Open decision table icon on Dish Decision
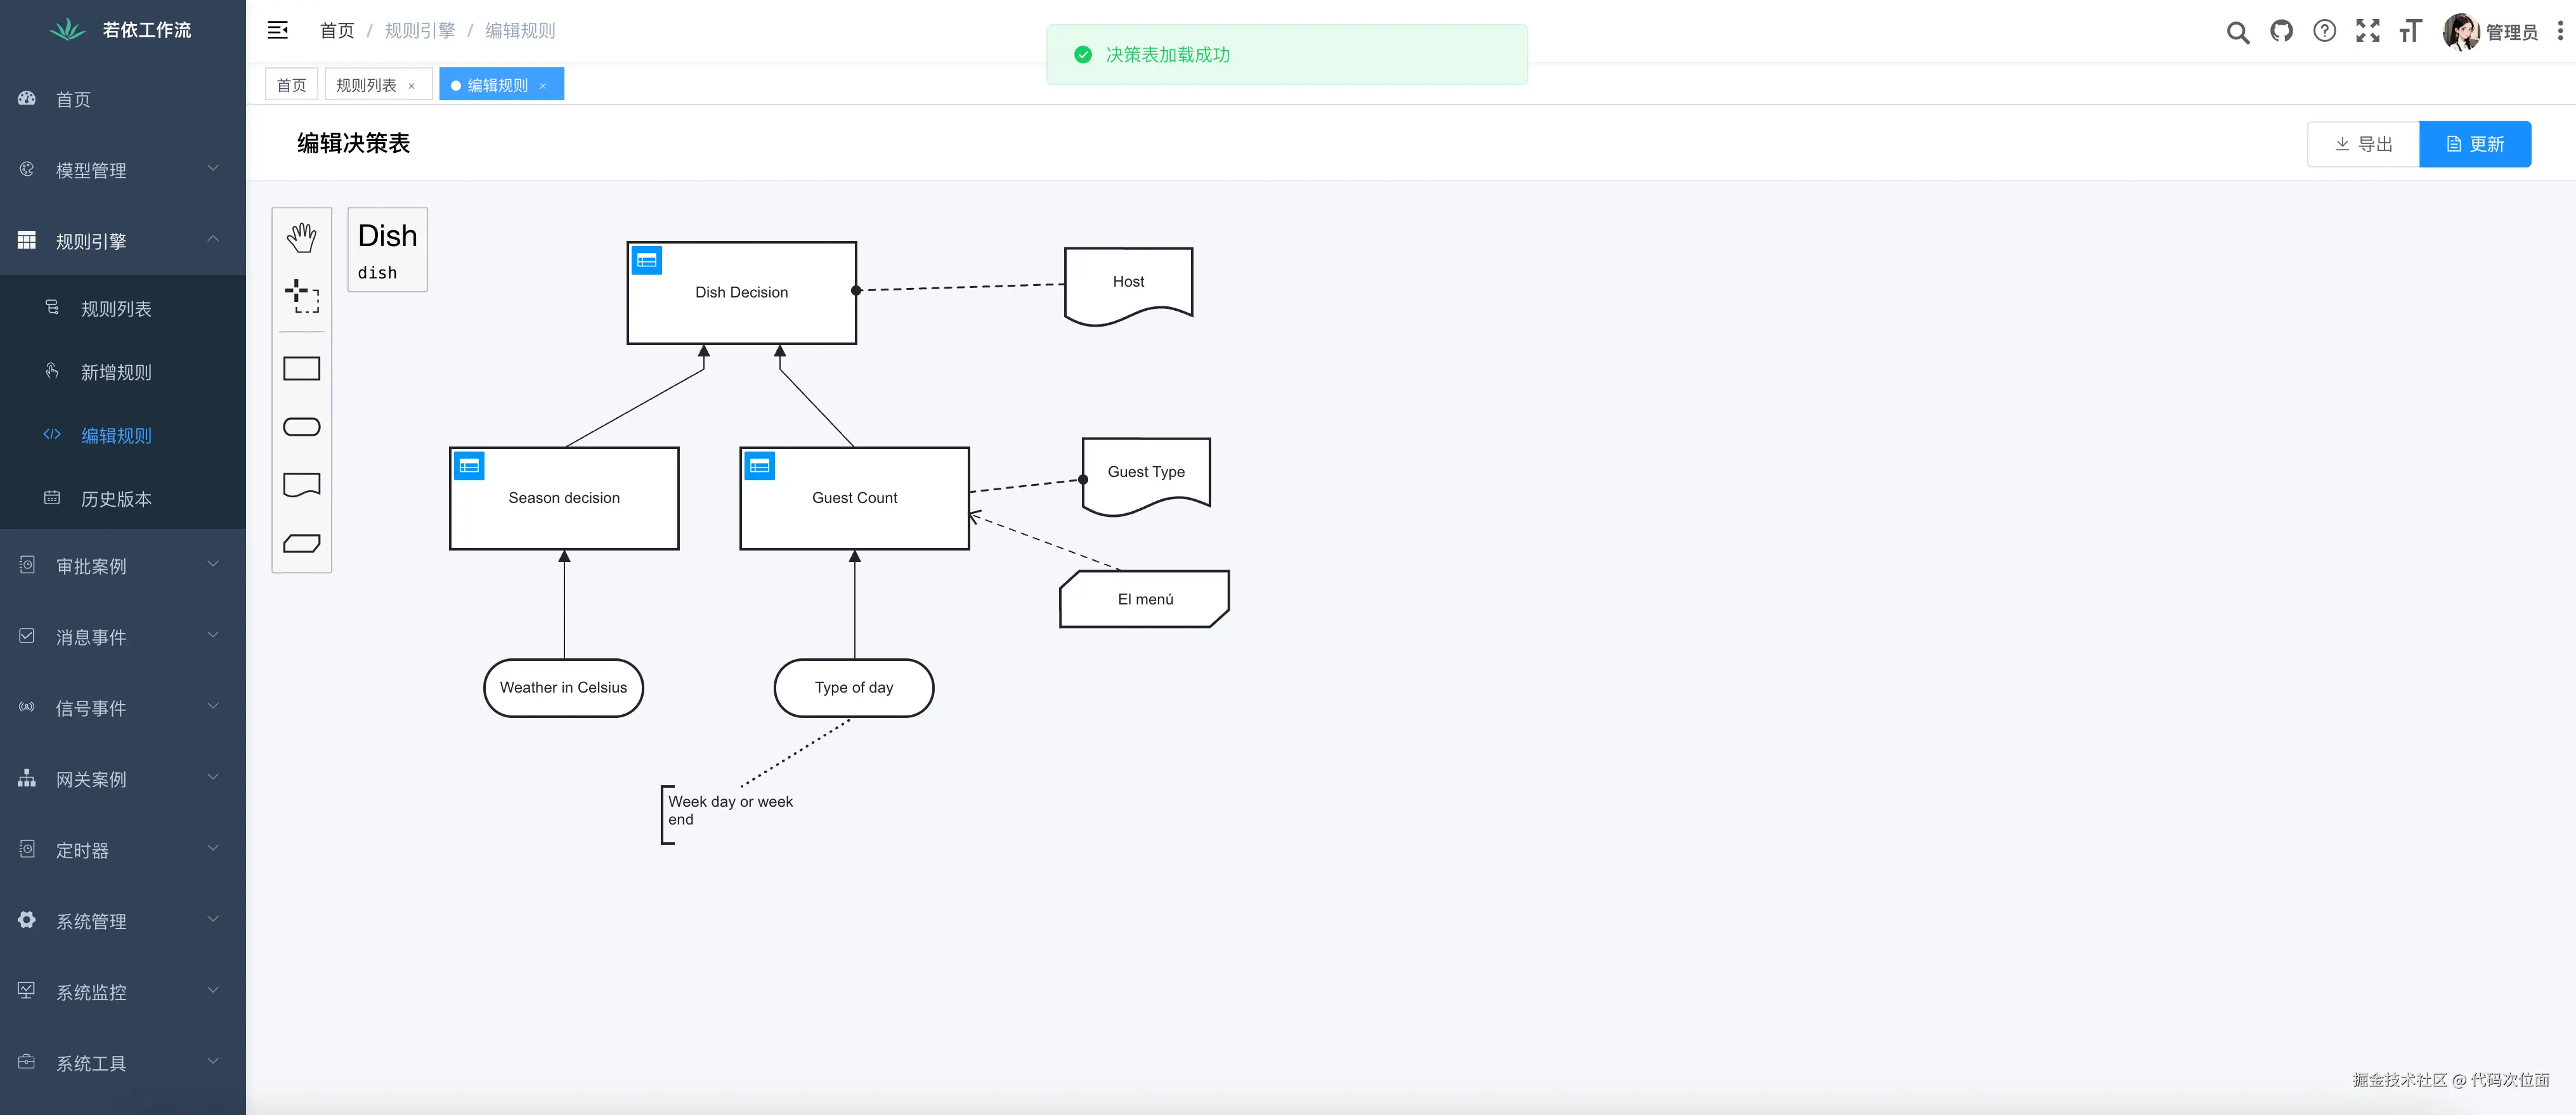Image resolution: width=2576 pixels, height=1115 pixels. pos(647,261)
